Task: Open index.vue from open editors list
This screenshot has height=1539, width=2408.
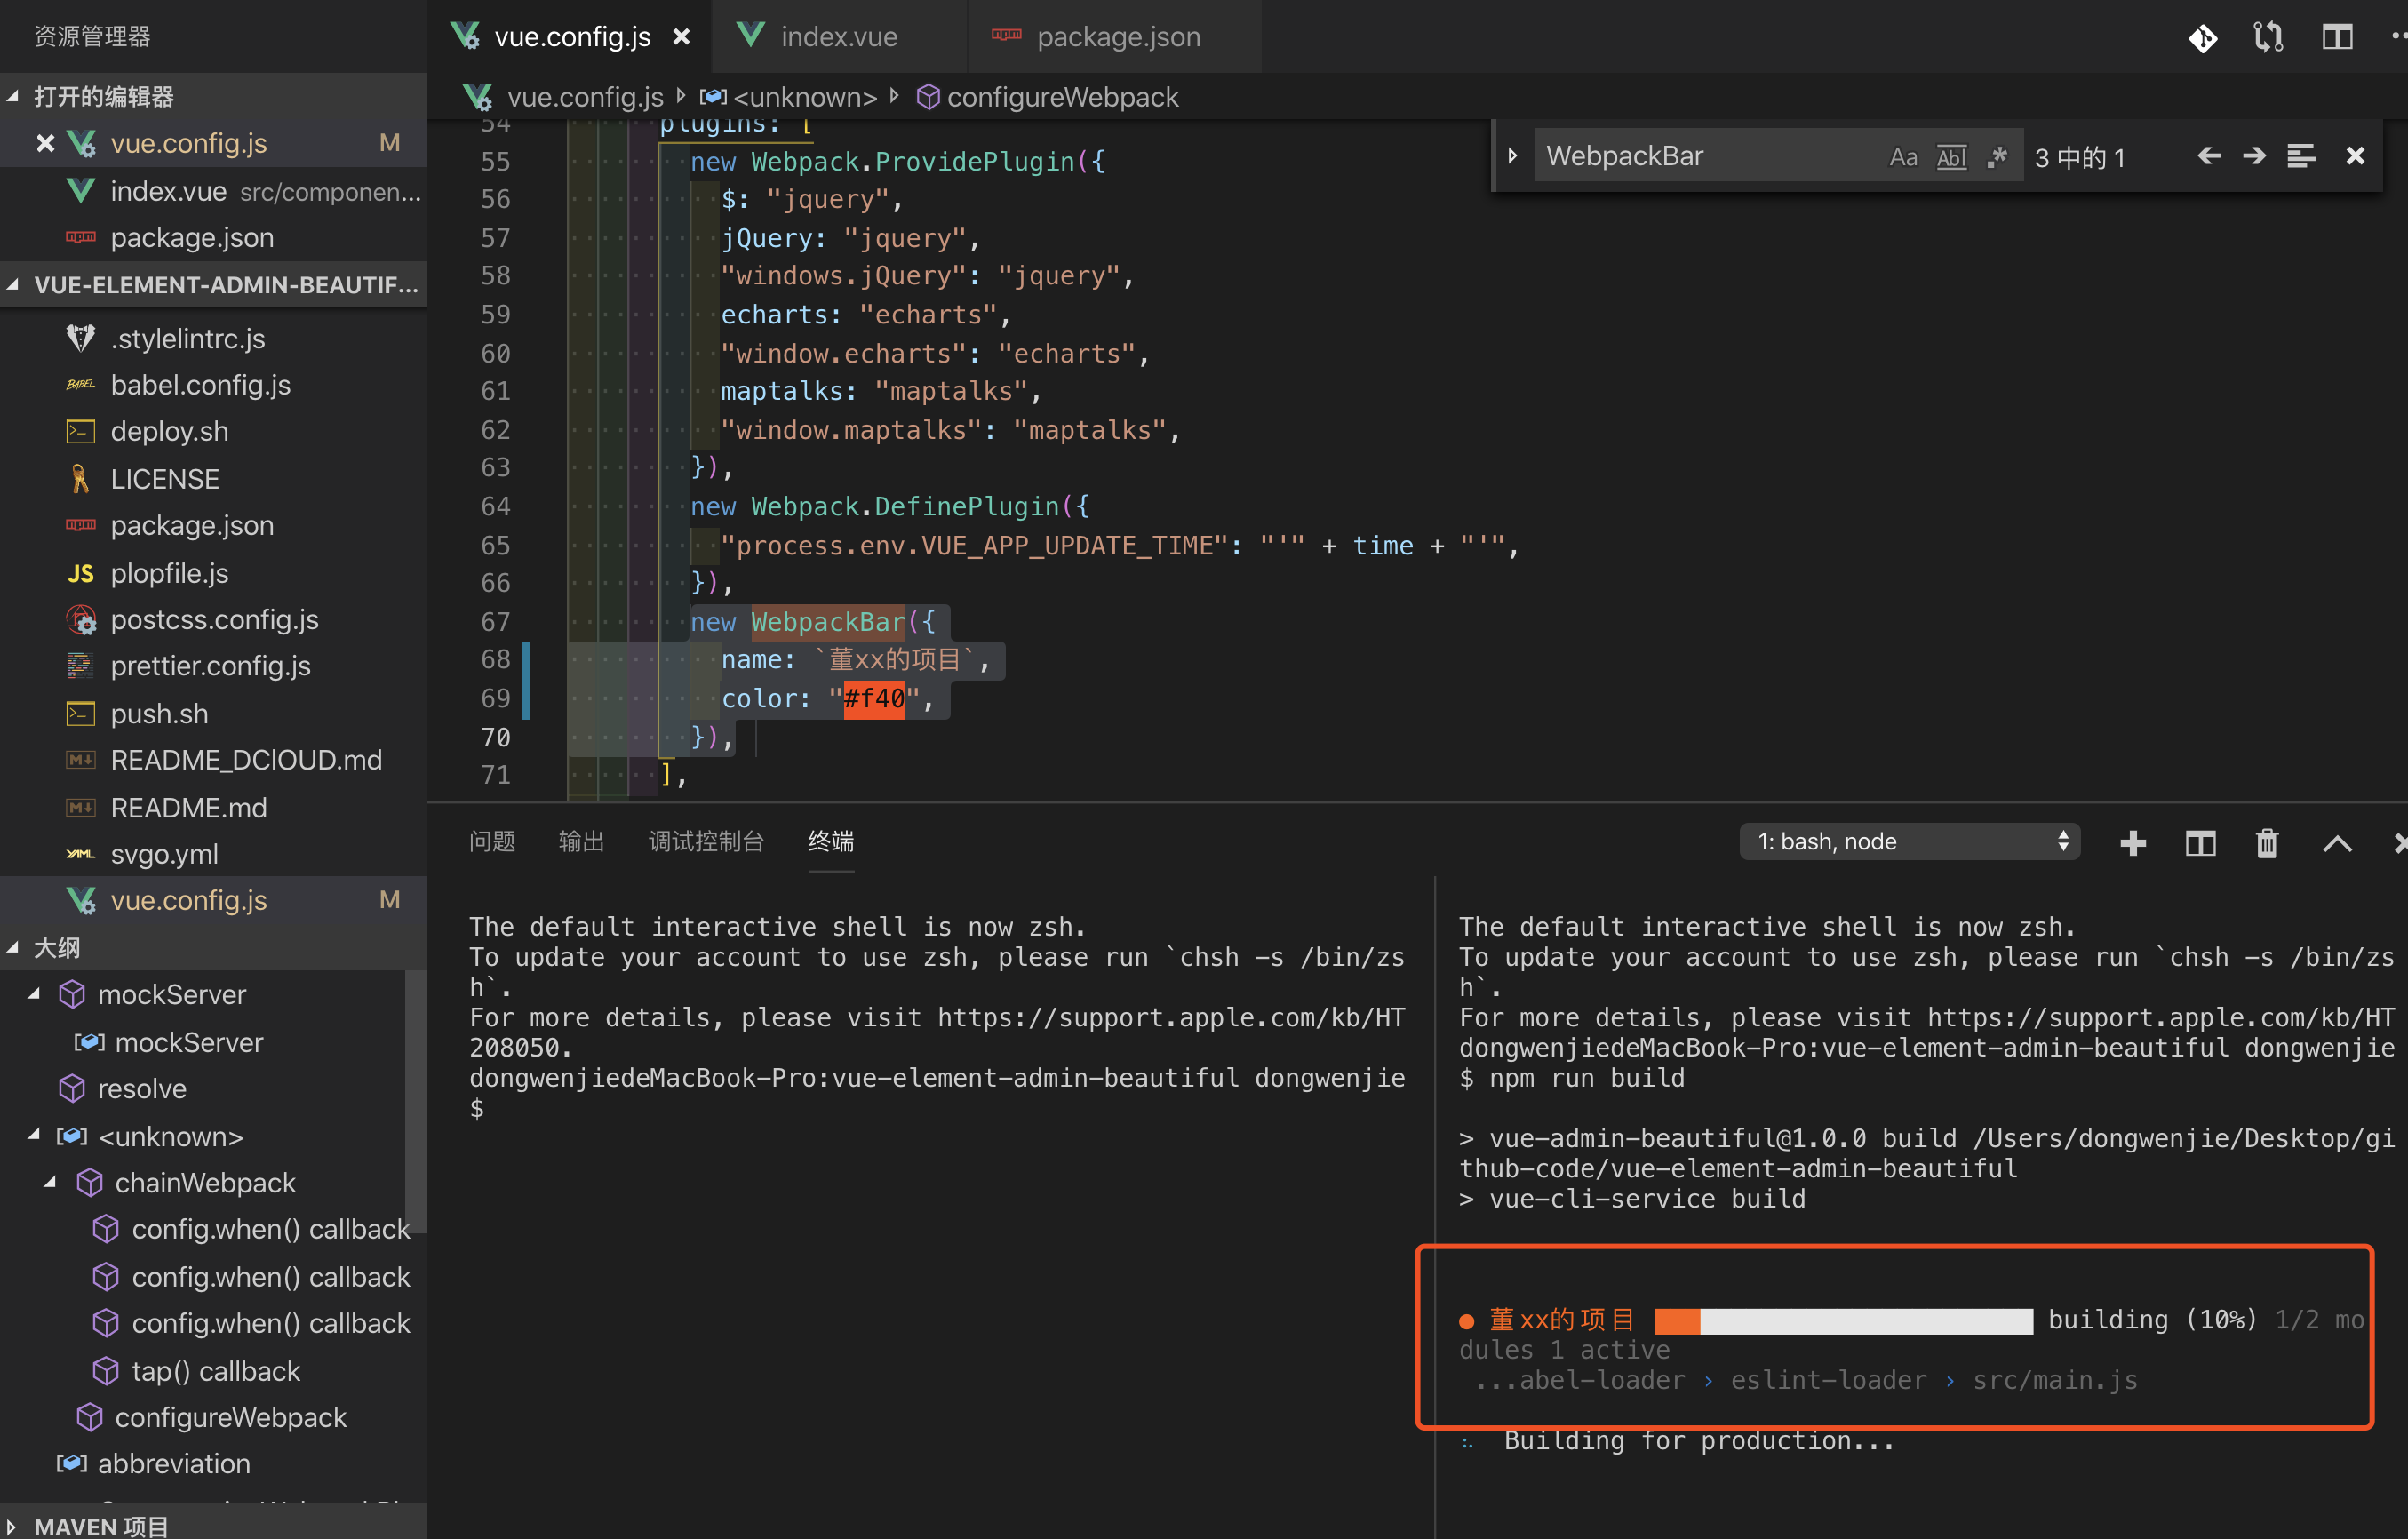Action: pos(213,191)
